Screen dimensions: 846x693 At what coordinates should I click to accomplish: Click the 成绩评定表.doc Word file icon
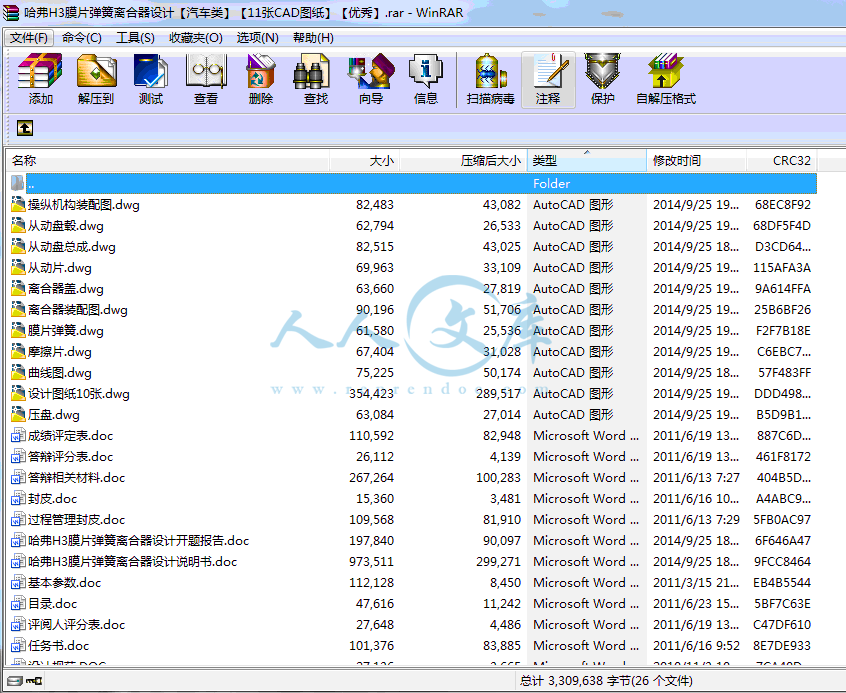tap(18, 436)
